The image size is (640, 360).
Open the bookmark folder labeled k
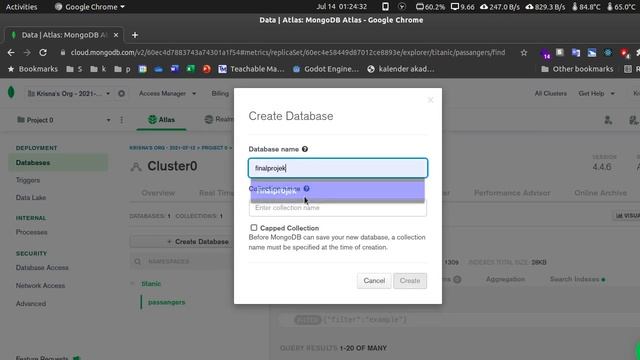(98, 69)
